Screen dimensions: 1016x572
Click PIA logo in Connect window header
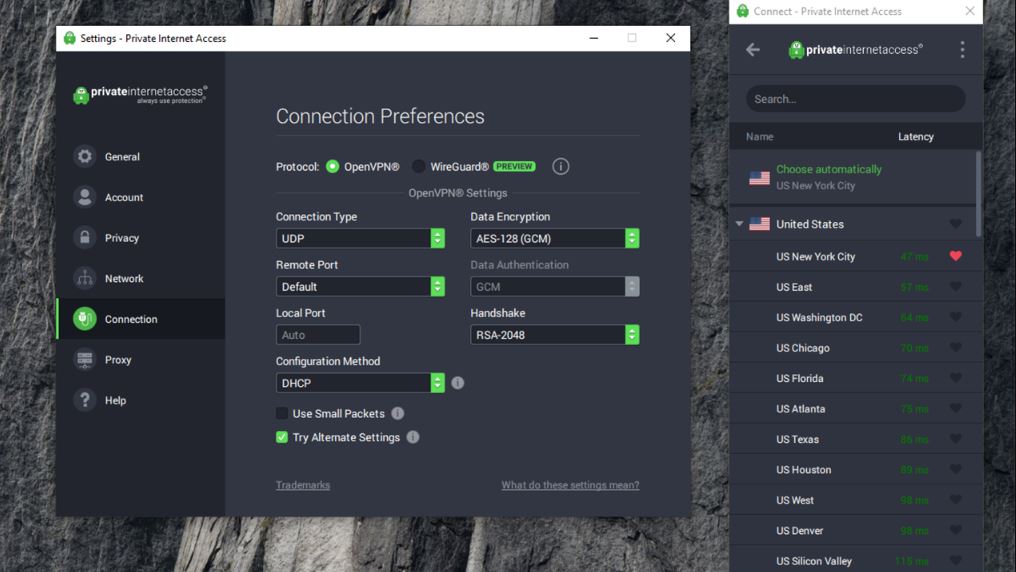click(x=855, y=50)
